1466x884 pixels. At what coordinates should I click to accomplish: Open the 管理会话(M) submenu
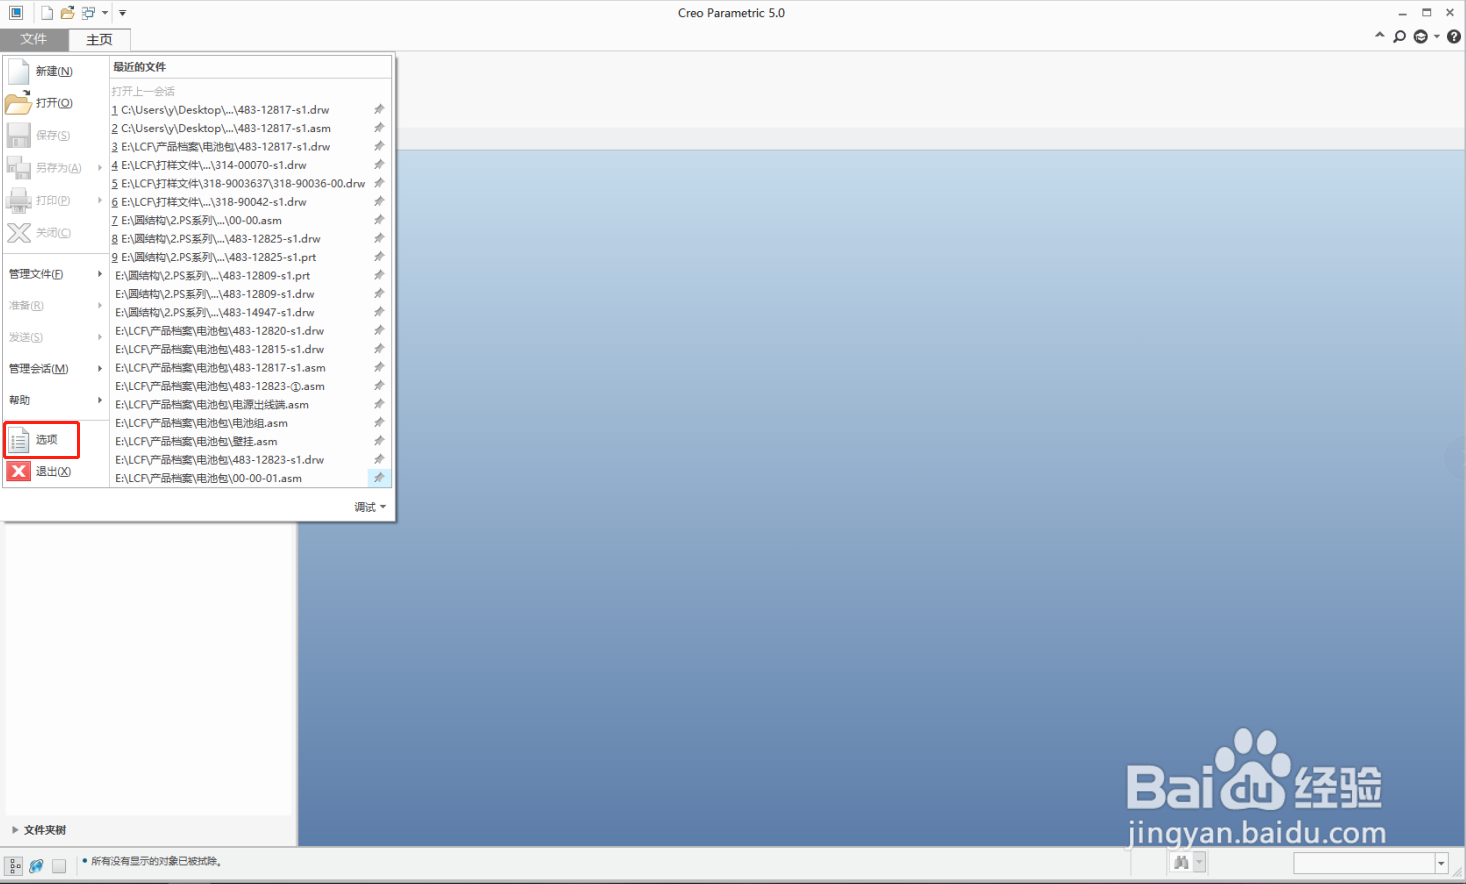click(x=55, y=369)
